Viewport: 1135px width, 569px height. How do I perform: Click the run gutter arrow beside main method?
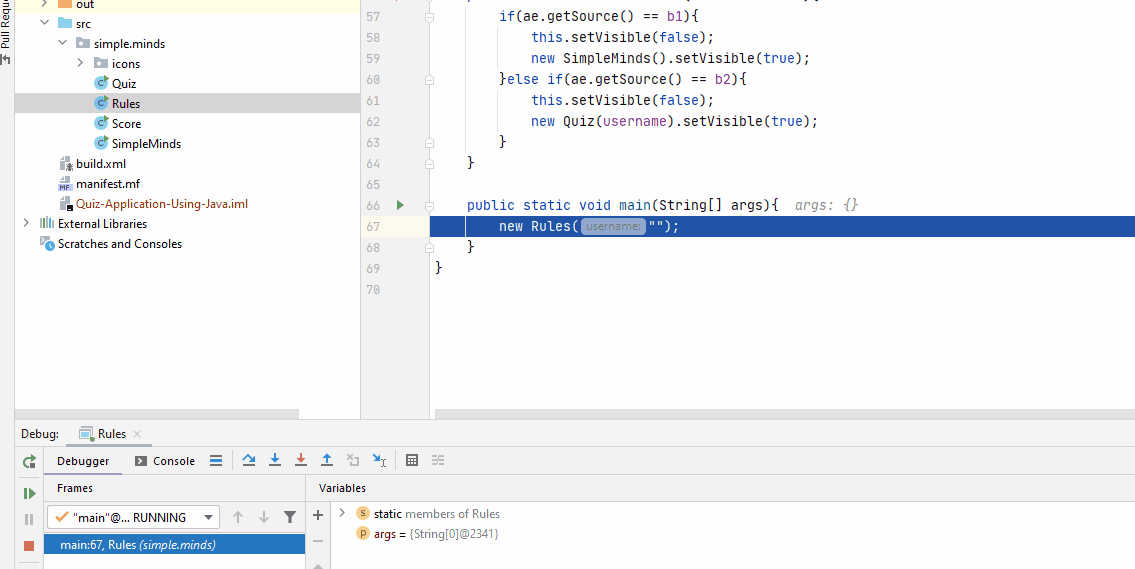[400, 205]
